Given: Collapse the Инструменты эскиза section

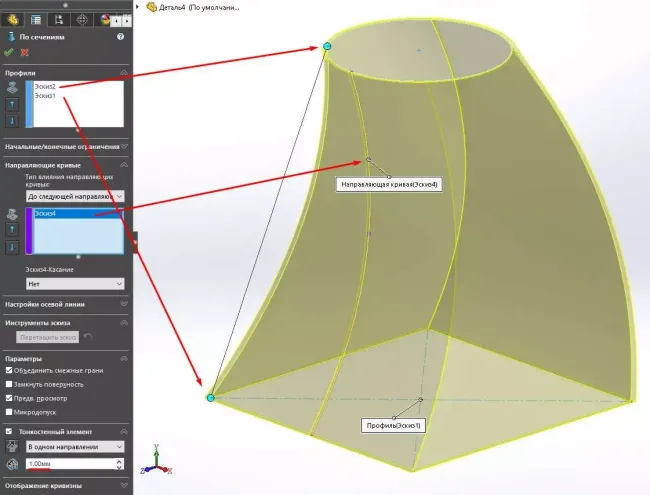Looking at the screenshot, I should [x=124, y=322].
